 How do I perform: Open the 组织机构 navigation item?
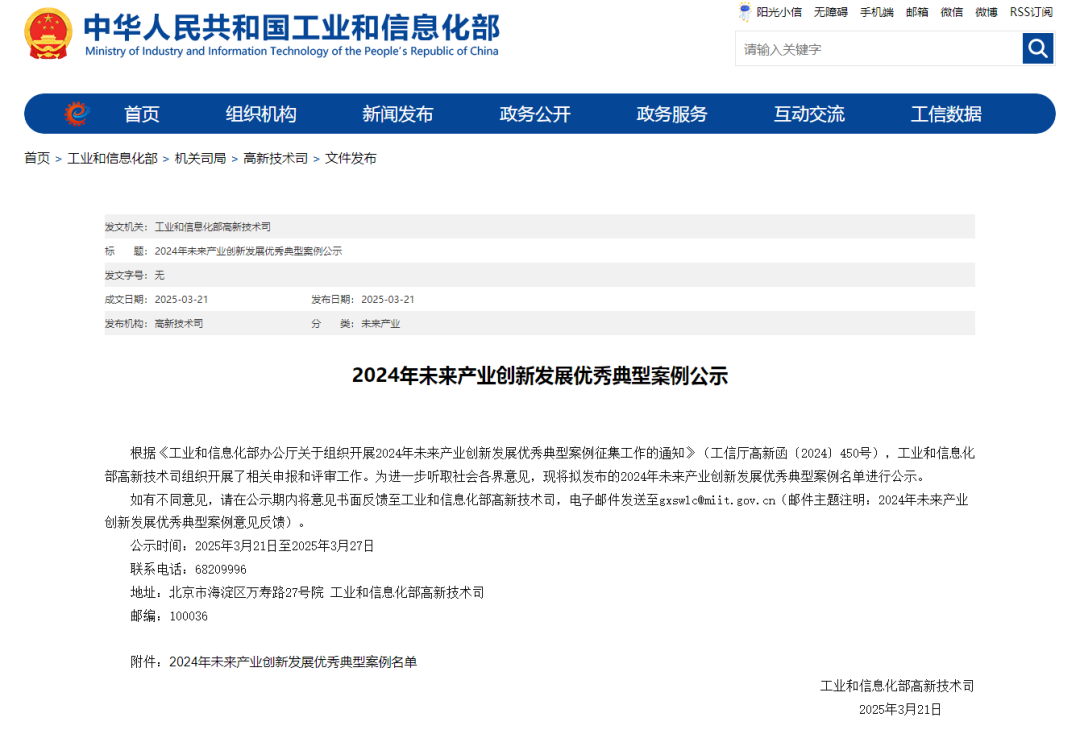[261, 114]
